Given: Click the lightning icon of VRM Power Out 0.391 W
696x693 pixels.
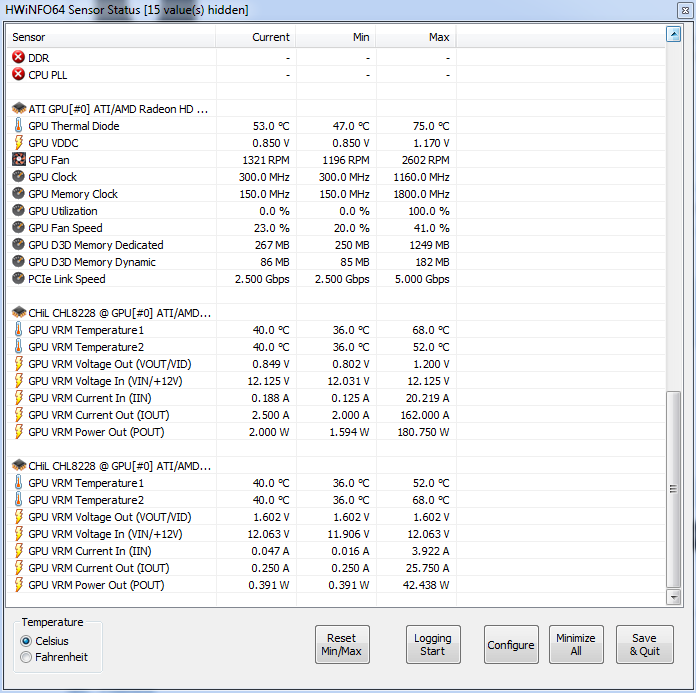Looking at the screenshot, I should tap(18, 584).
